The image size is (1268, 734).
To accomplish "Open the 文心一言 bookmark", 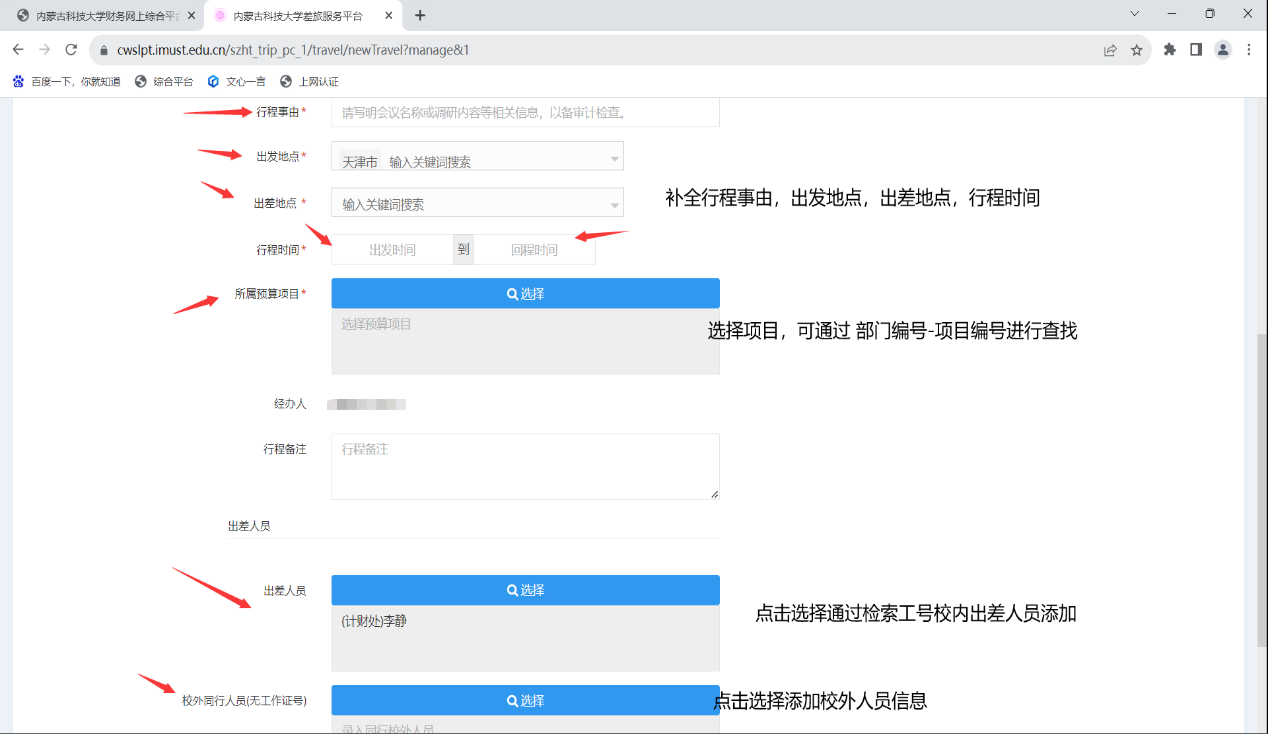I will pyautogui.click(x=237, y=81).
